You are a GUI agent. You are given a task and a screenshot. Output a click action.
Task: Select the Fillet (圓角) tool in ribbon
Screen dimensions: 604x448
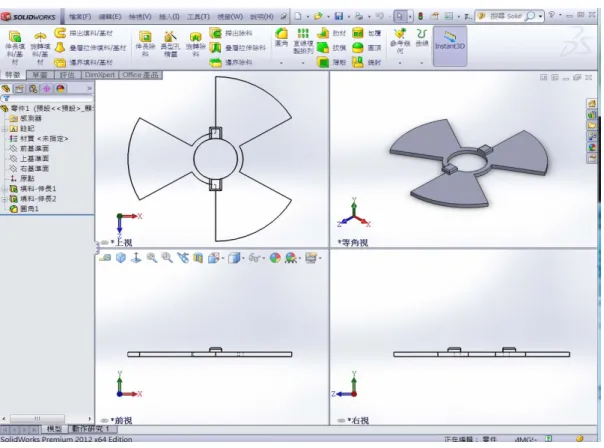[282, 37]
